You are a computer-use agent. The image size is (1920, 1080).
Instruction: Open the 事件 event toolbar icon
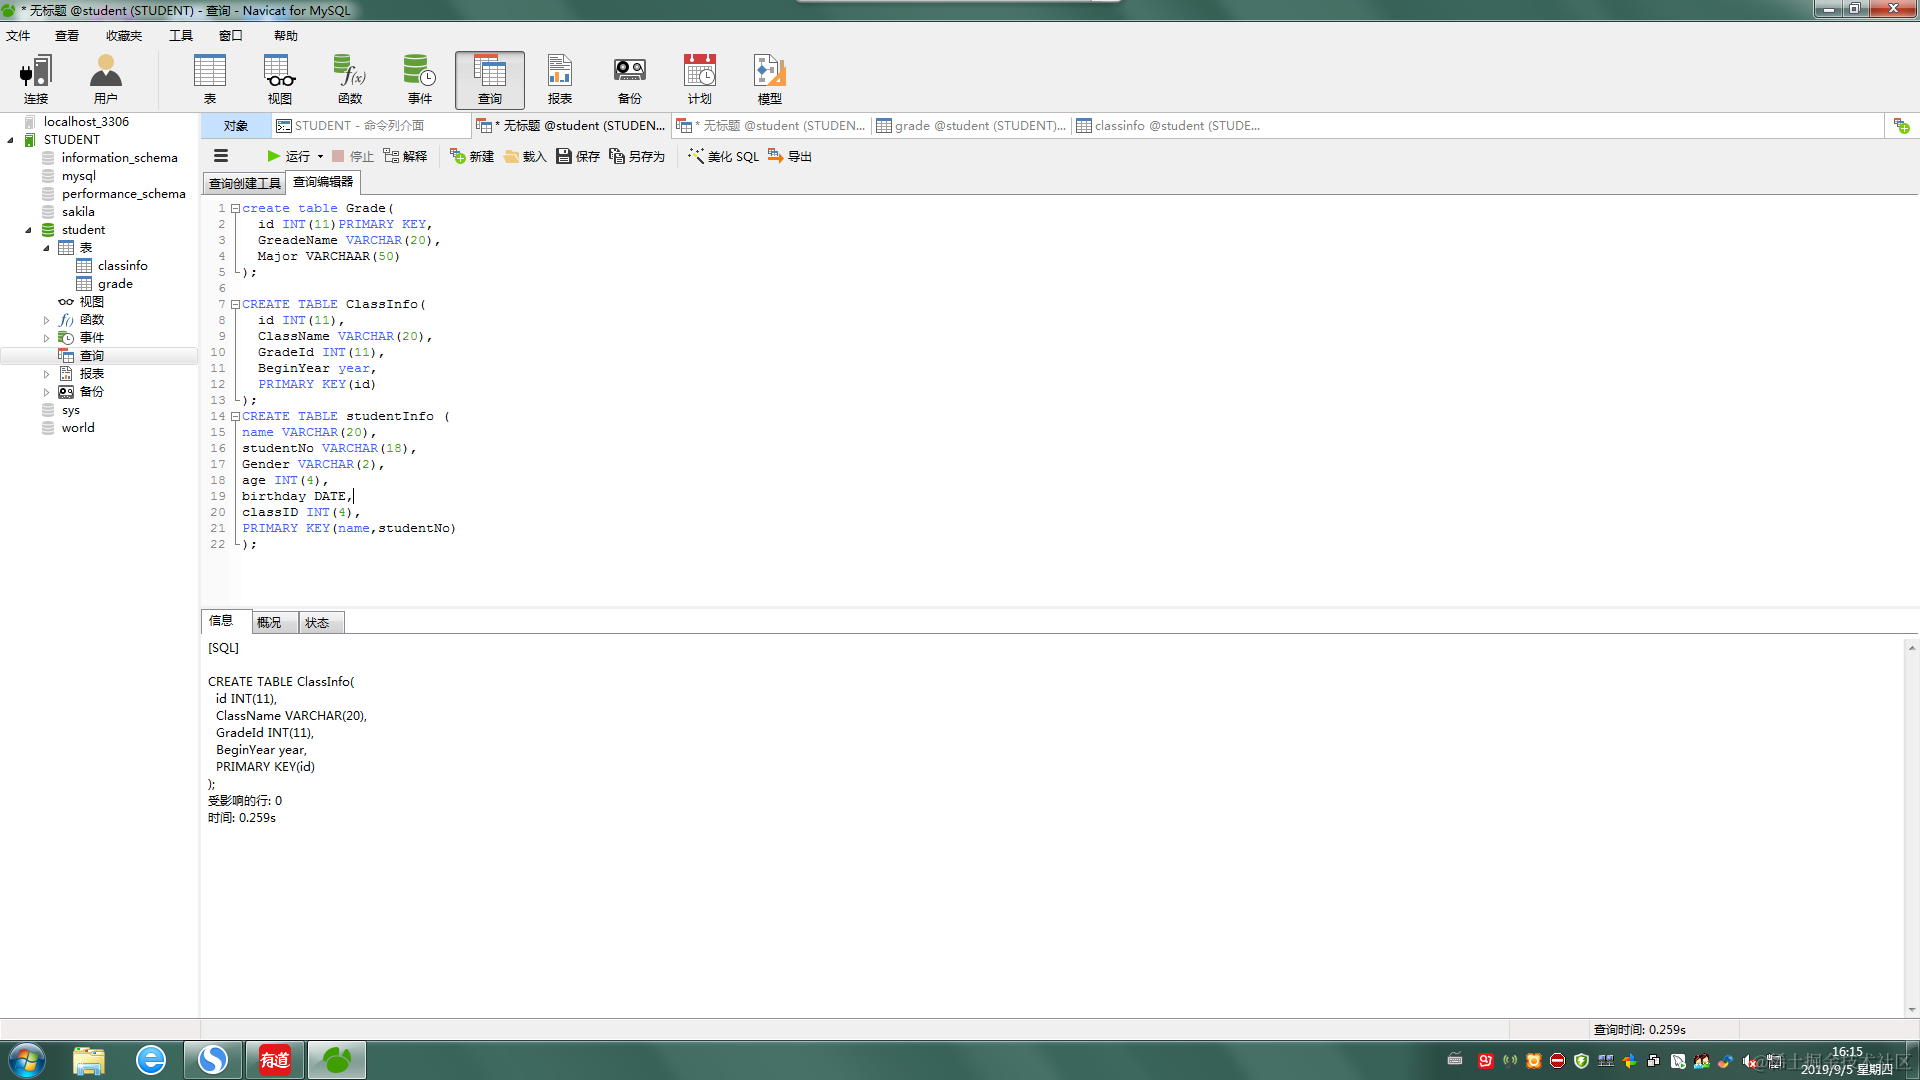pyautogui.click(x=419, y=79)
